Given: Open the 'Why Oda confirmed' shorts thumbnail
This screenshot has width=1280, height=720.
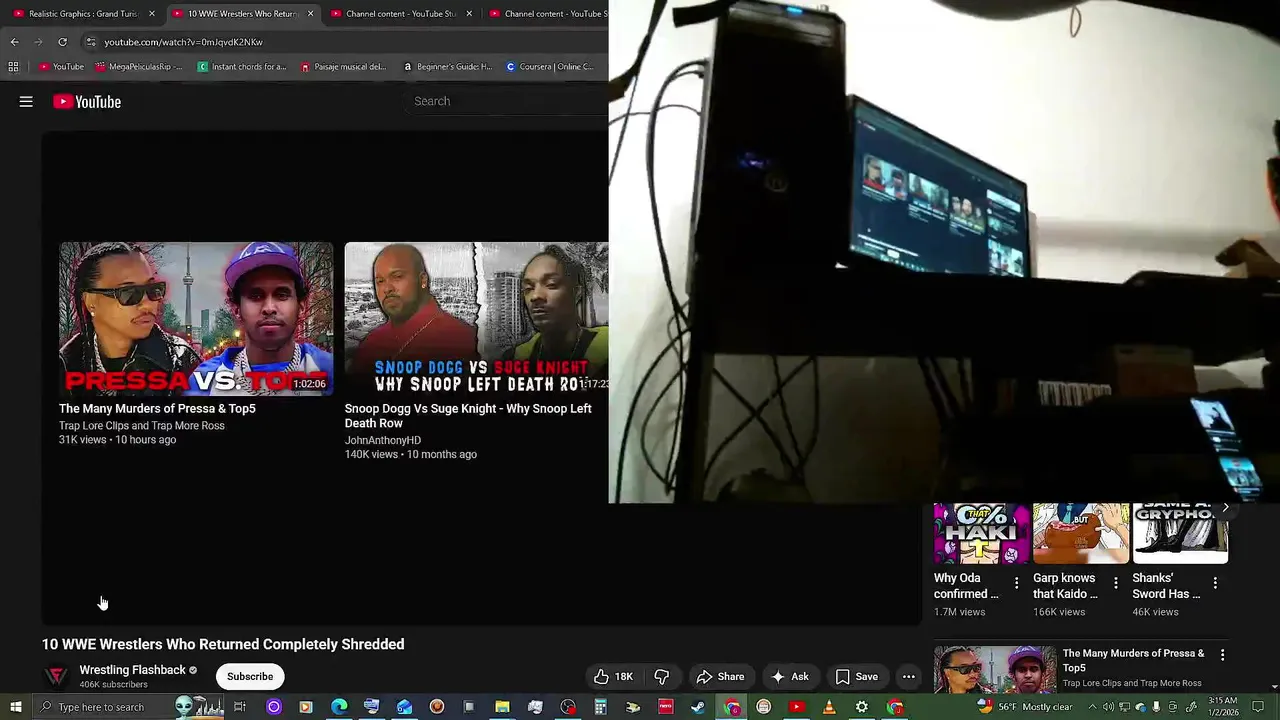Looking at the screenshot, I should click(981, 534).
